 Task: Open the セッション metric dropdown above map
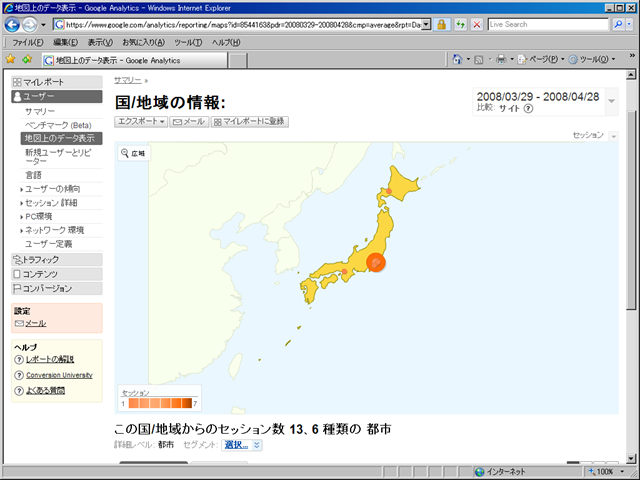click(x=613, y=136)
